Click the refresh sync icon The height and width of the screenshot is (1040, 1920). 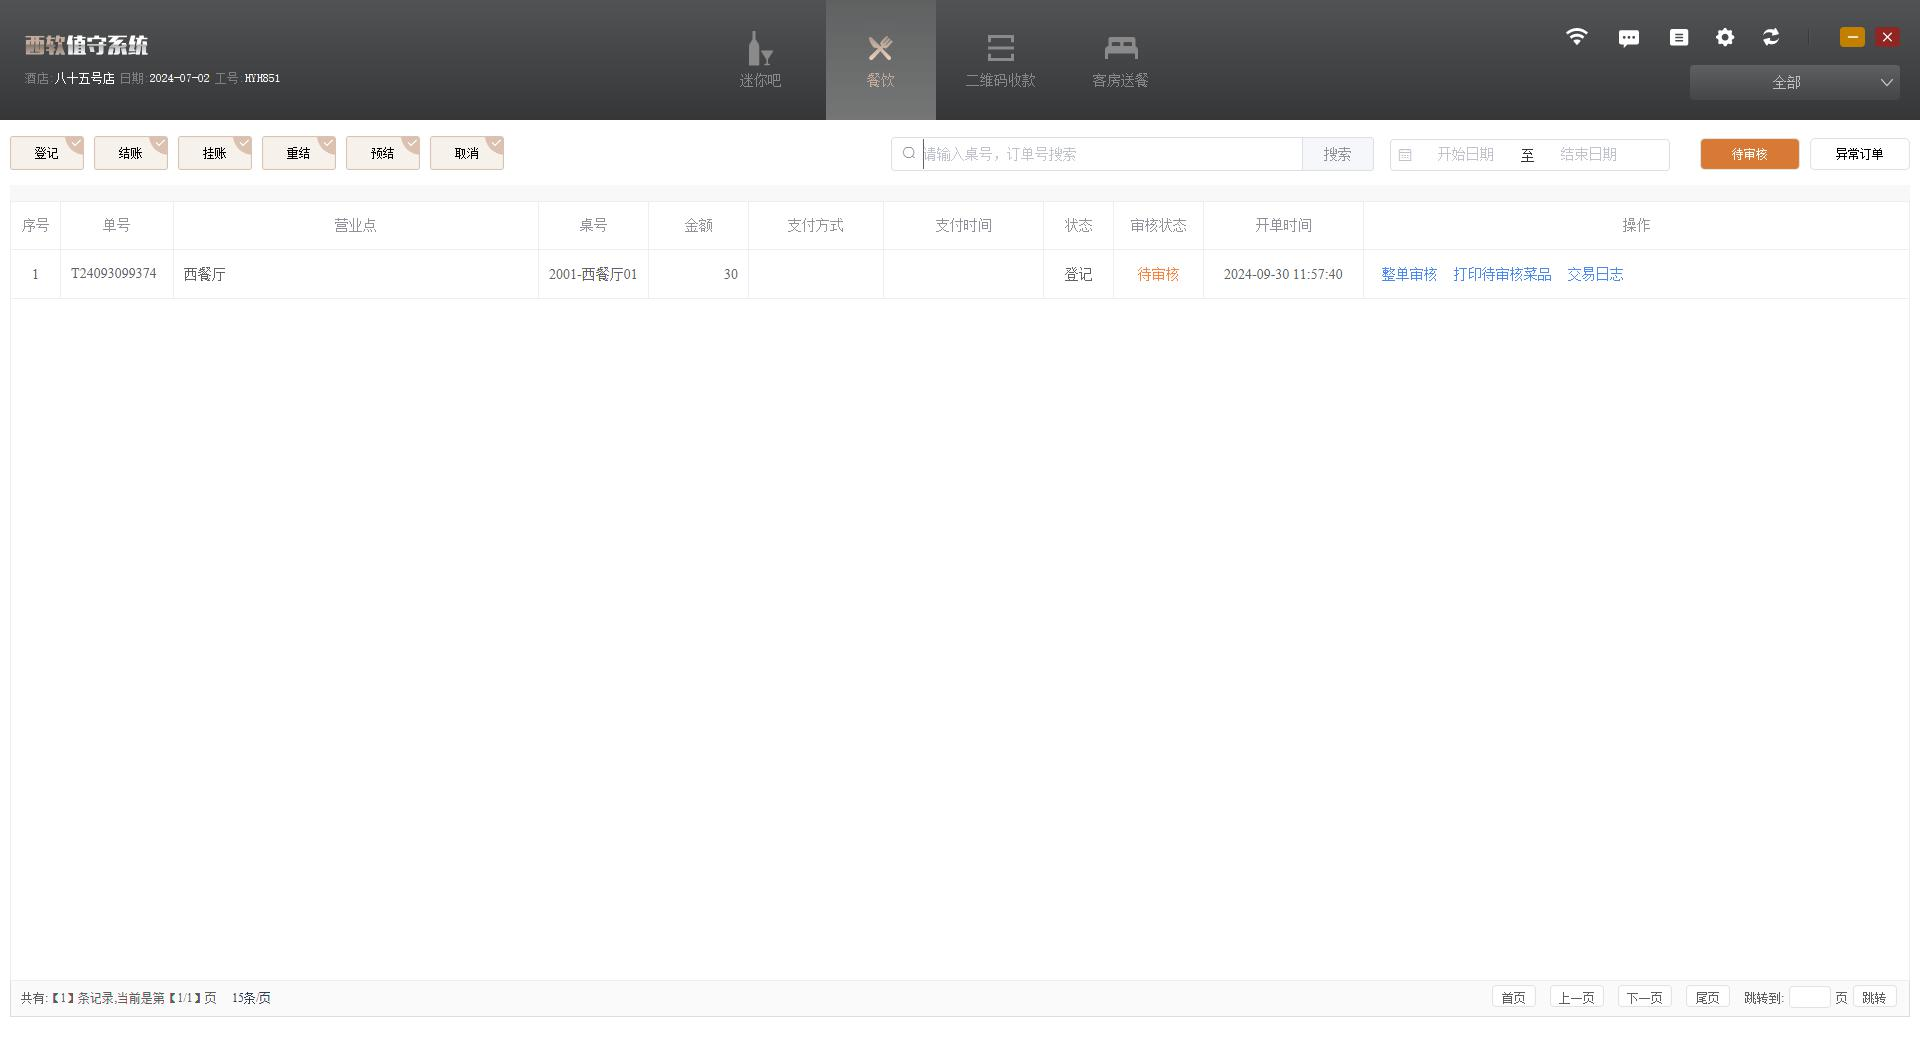point(1770,37)
